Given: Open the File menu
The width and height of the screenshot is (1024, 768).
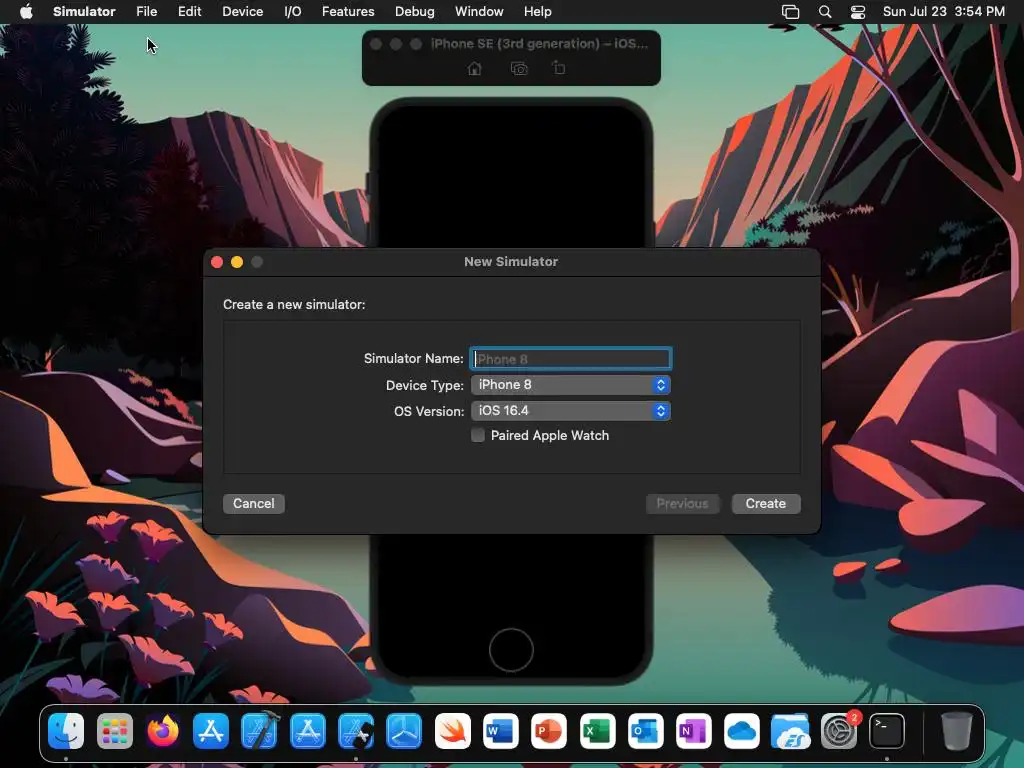Looking at the screenshot, I should (x=146, y=12).
